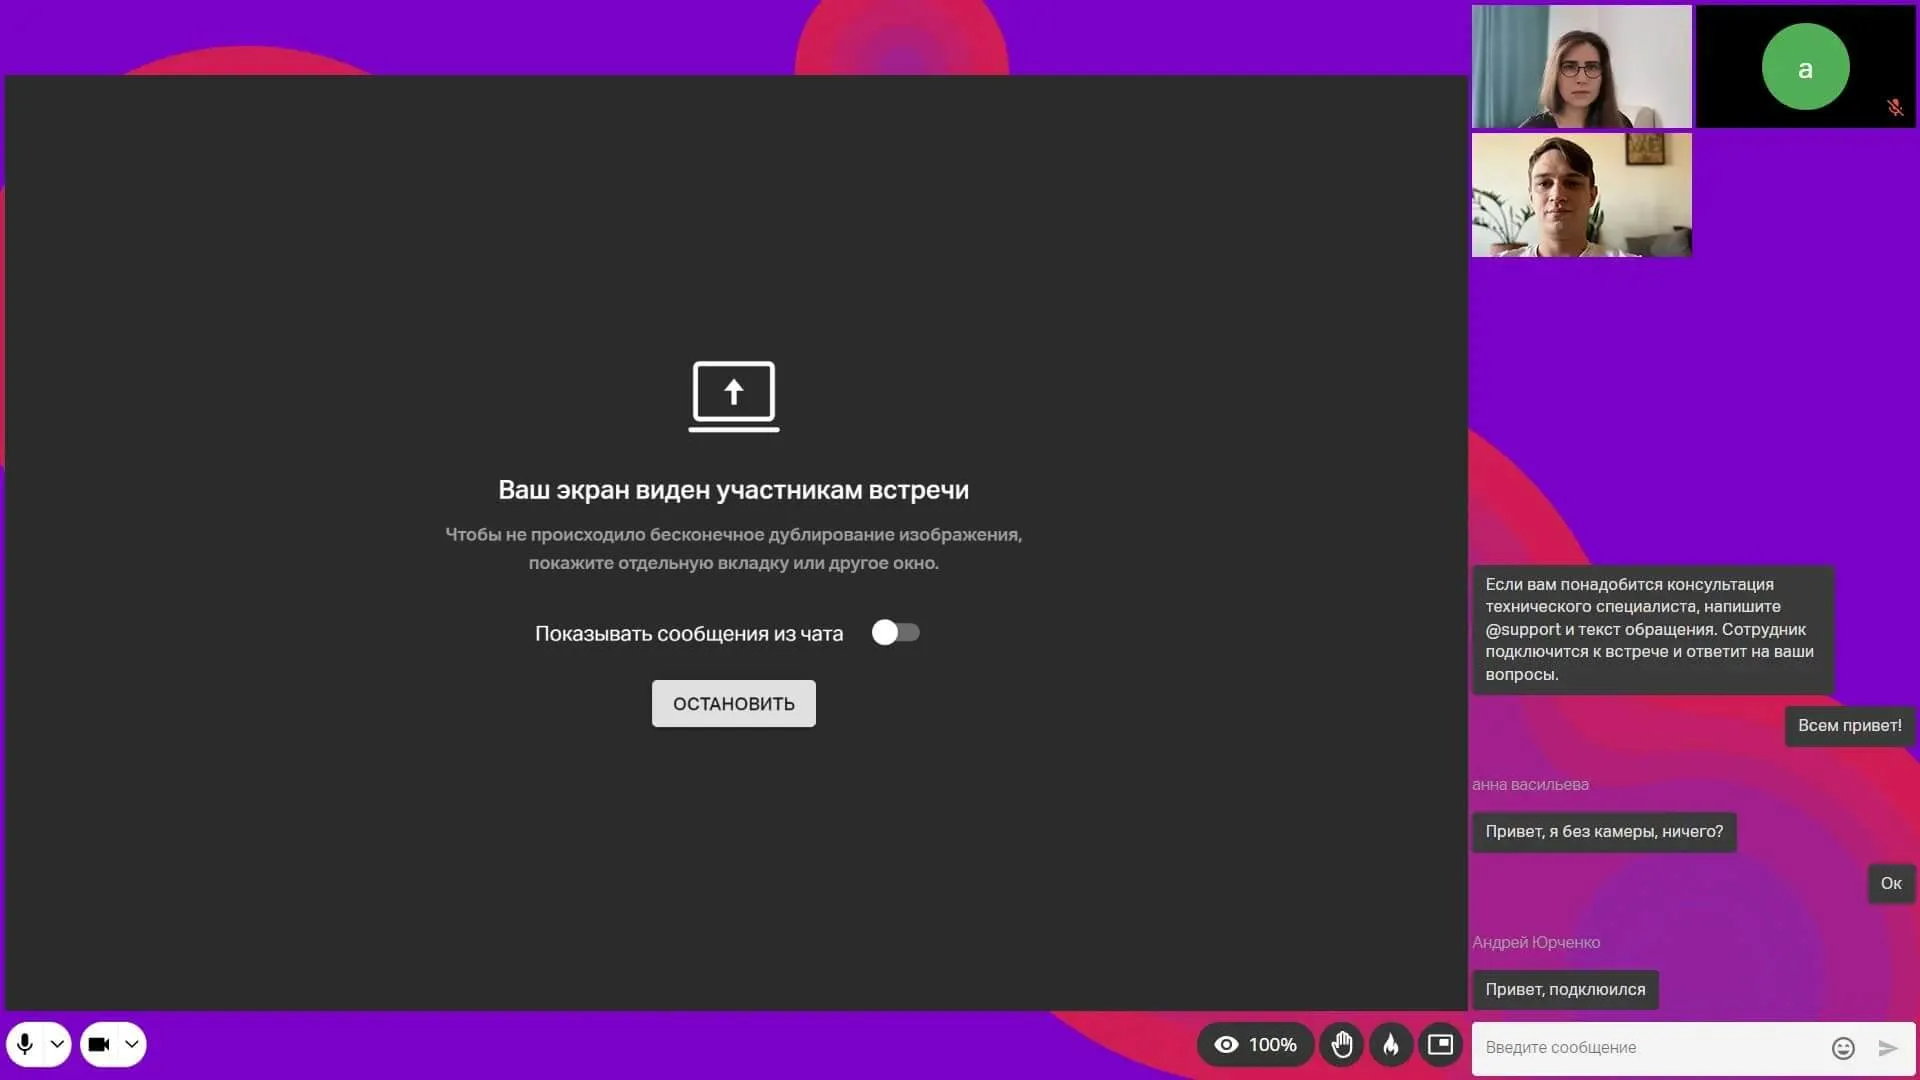This screenshot has width=1920, height=1080.
Task: Click the @support technical help message
Action: (x=1653, y=630)
